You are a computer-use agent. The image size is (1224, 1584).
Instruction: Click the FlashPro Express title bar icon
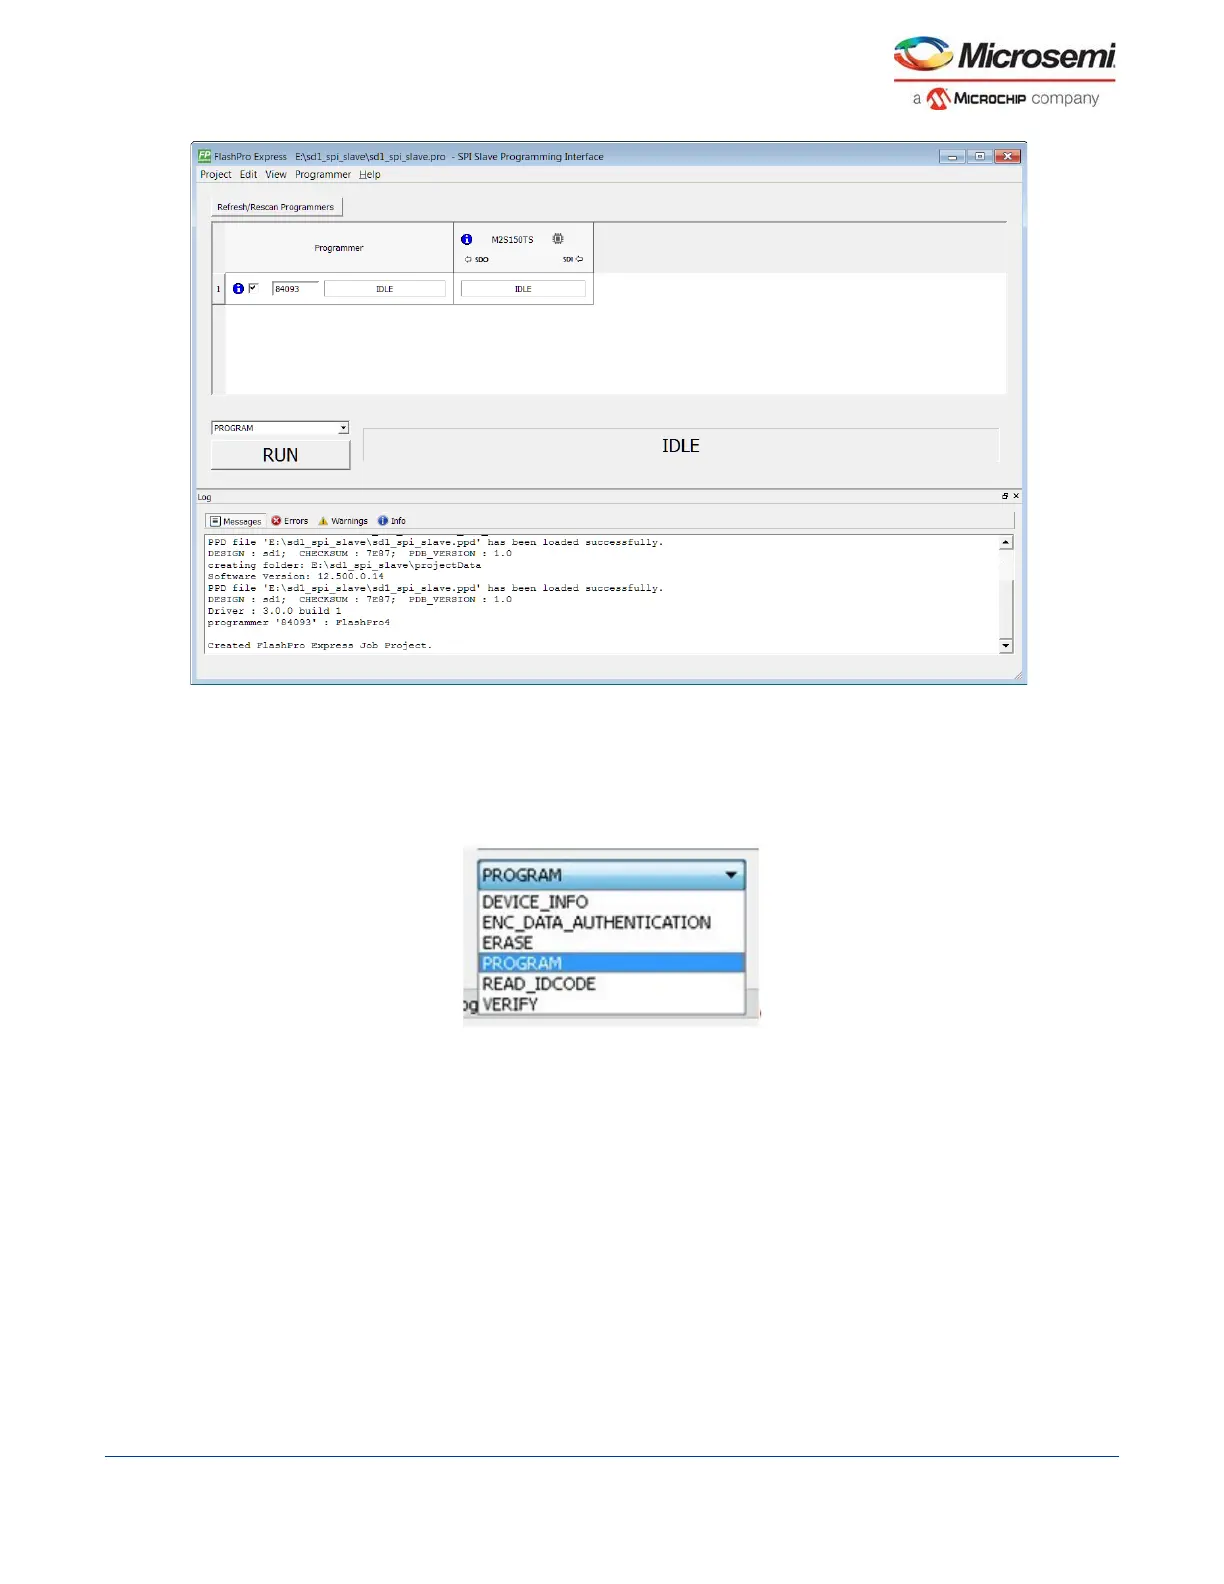pos(204,156)
